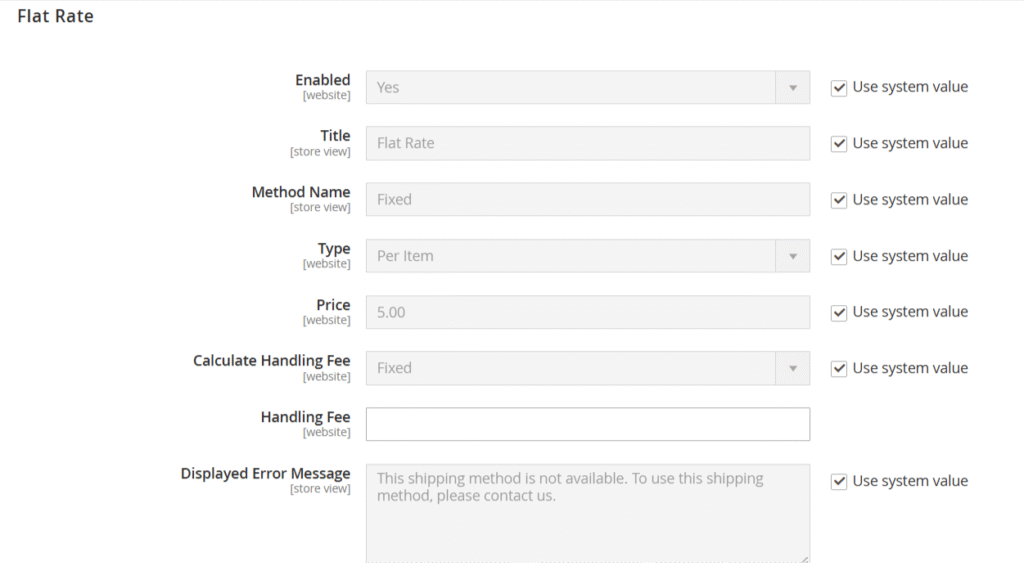Toggle Use system value for Calculate Handling Fee
This screenshot has width=1024, height=575.
click(x=839, y=369)
